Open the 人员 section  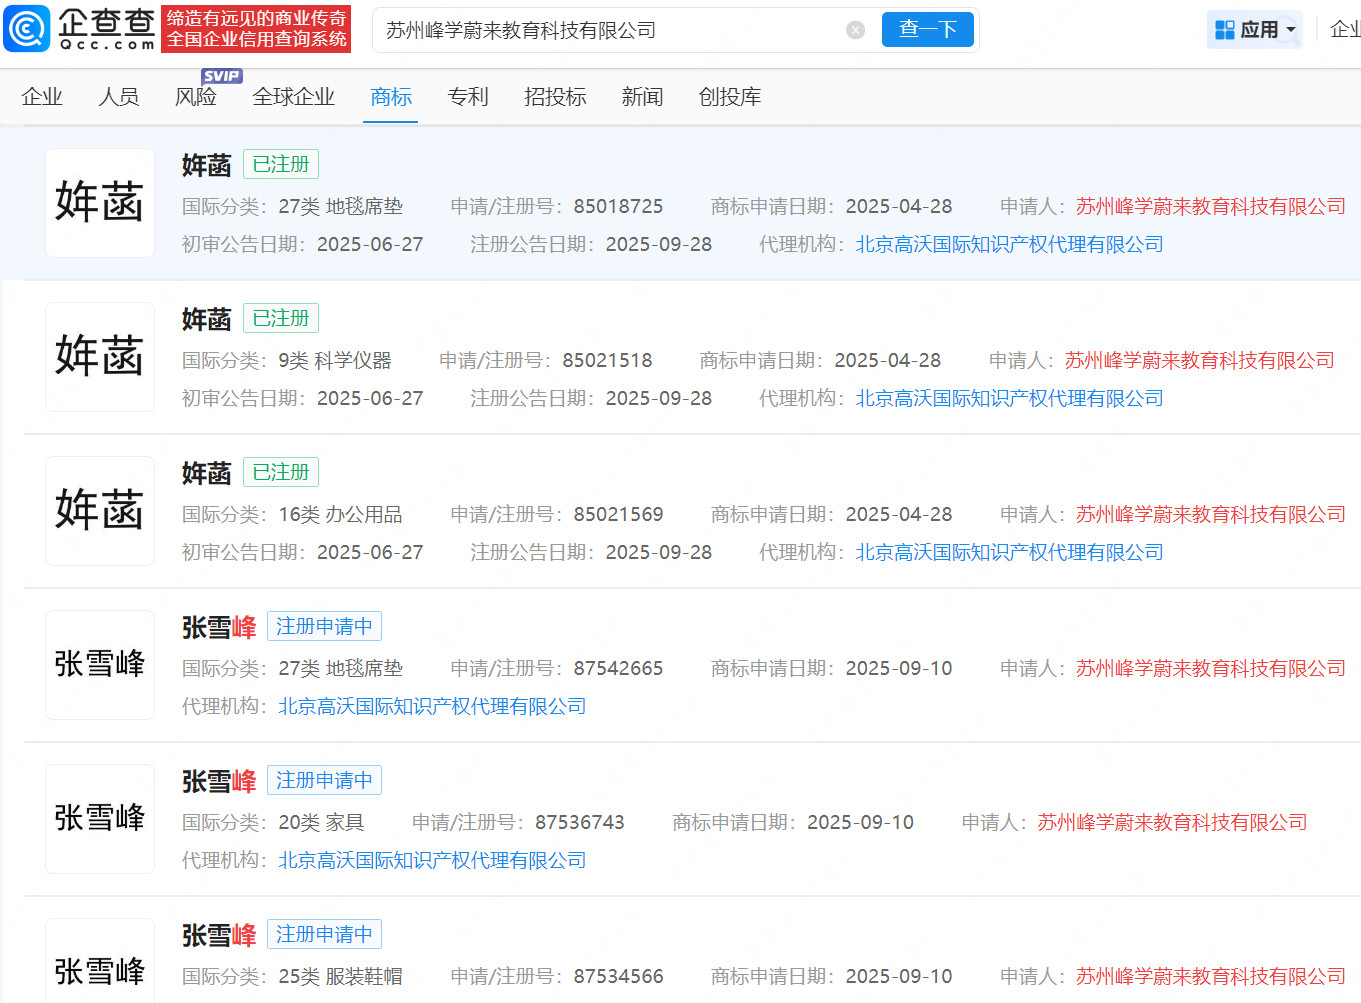point(119,97)
